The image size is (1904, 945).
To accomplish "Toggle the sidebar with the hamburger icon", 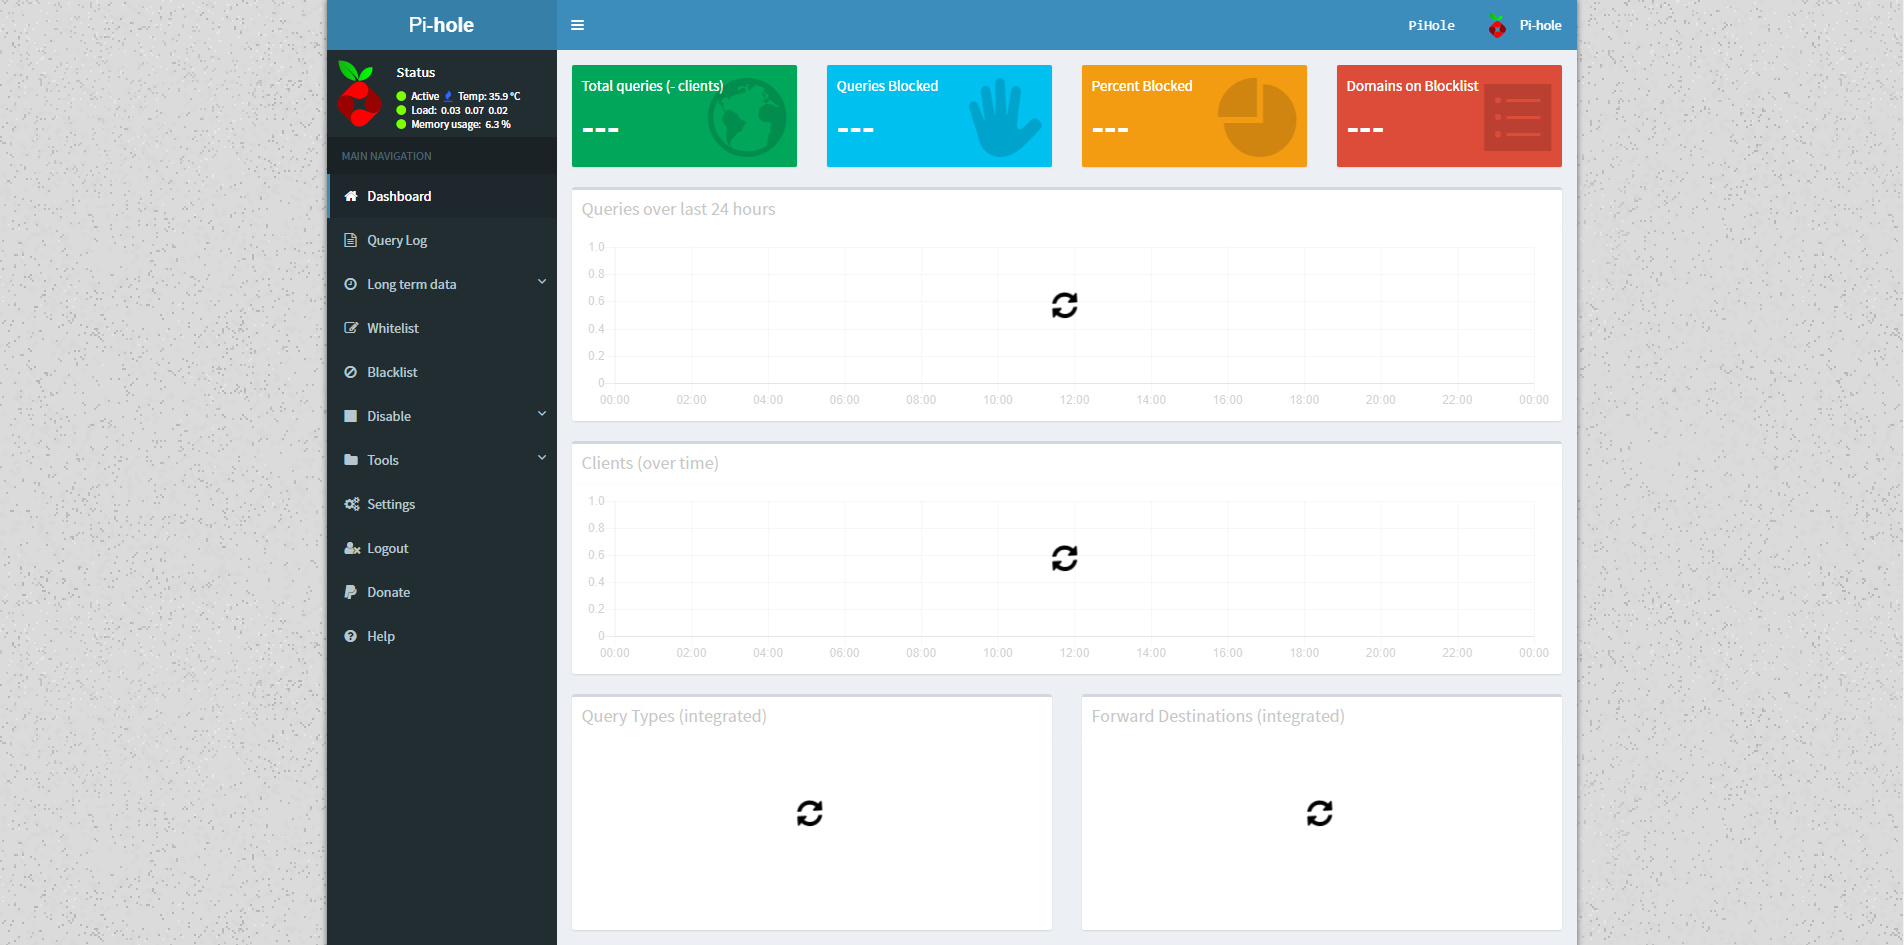I will click(577, 25).
